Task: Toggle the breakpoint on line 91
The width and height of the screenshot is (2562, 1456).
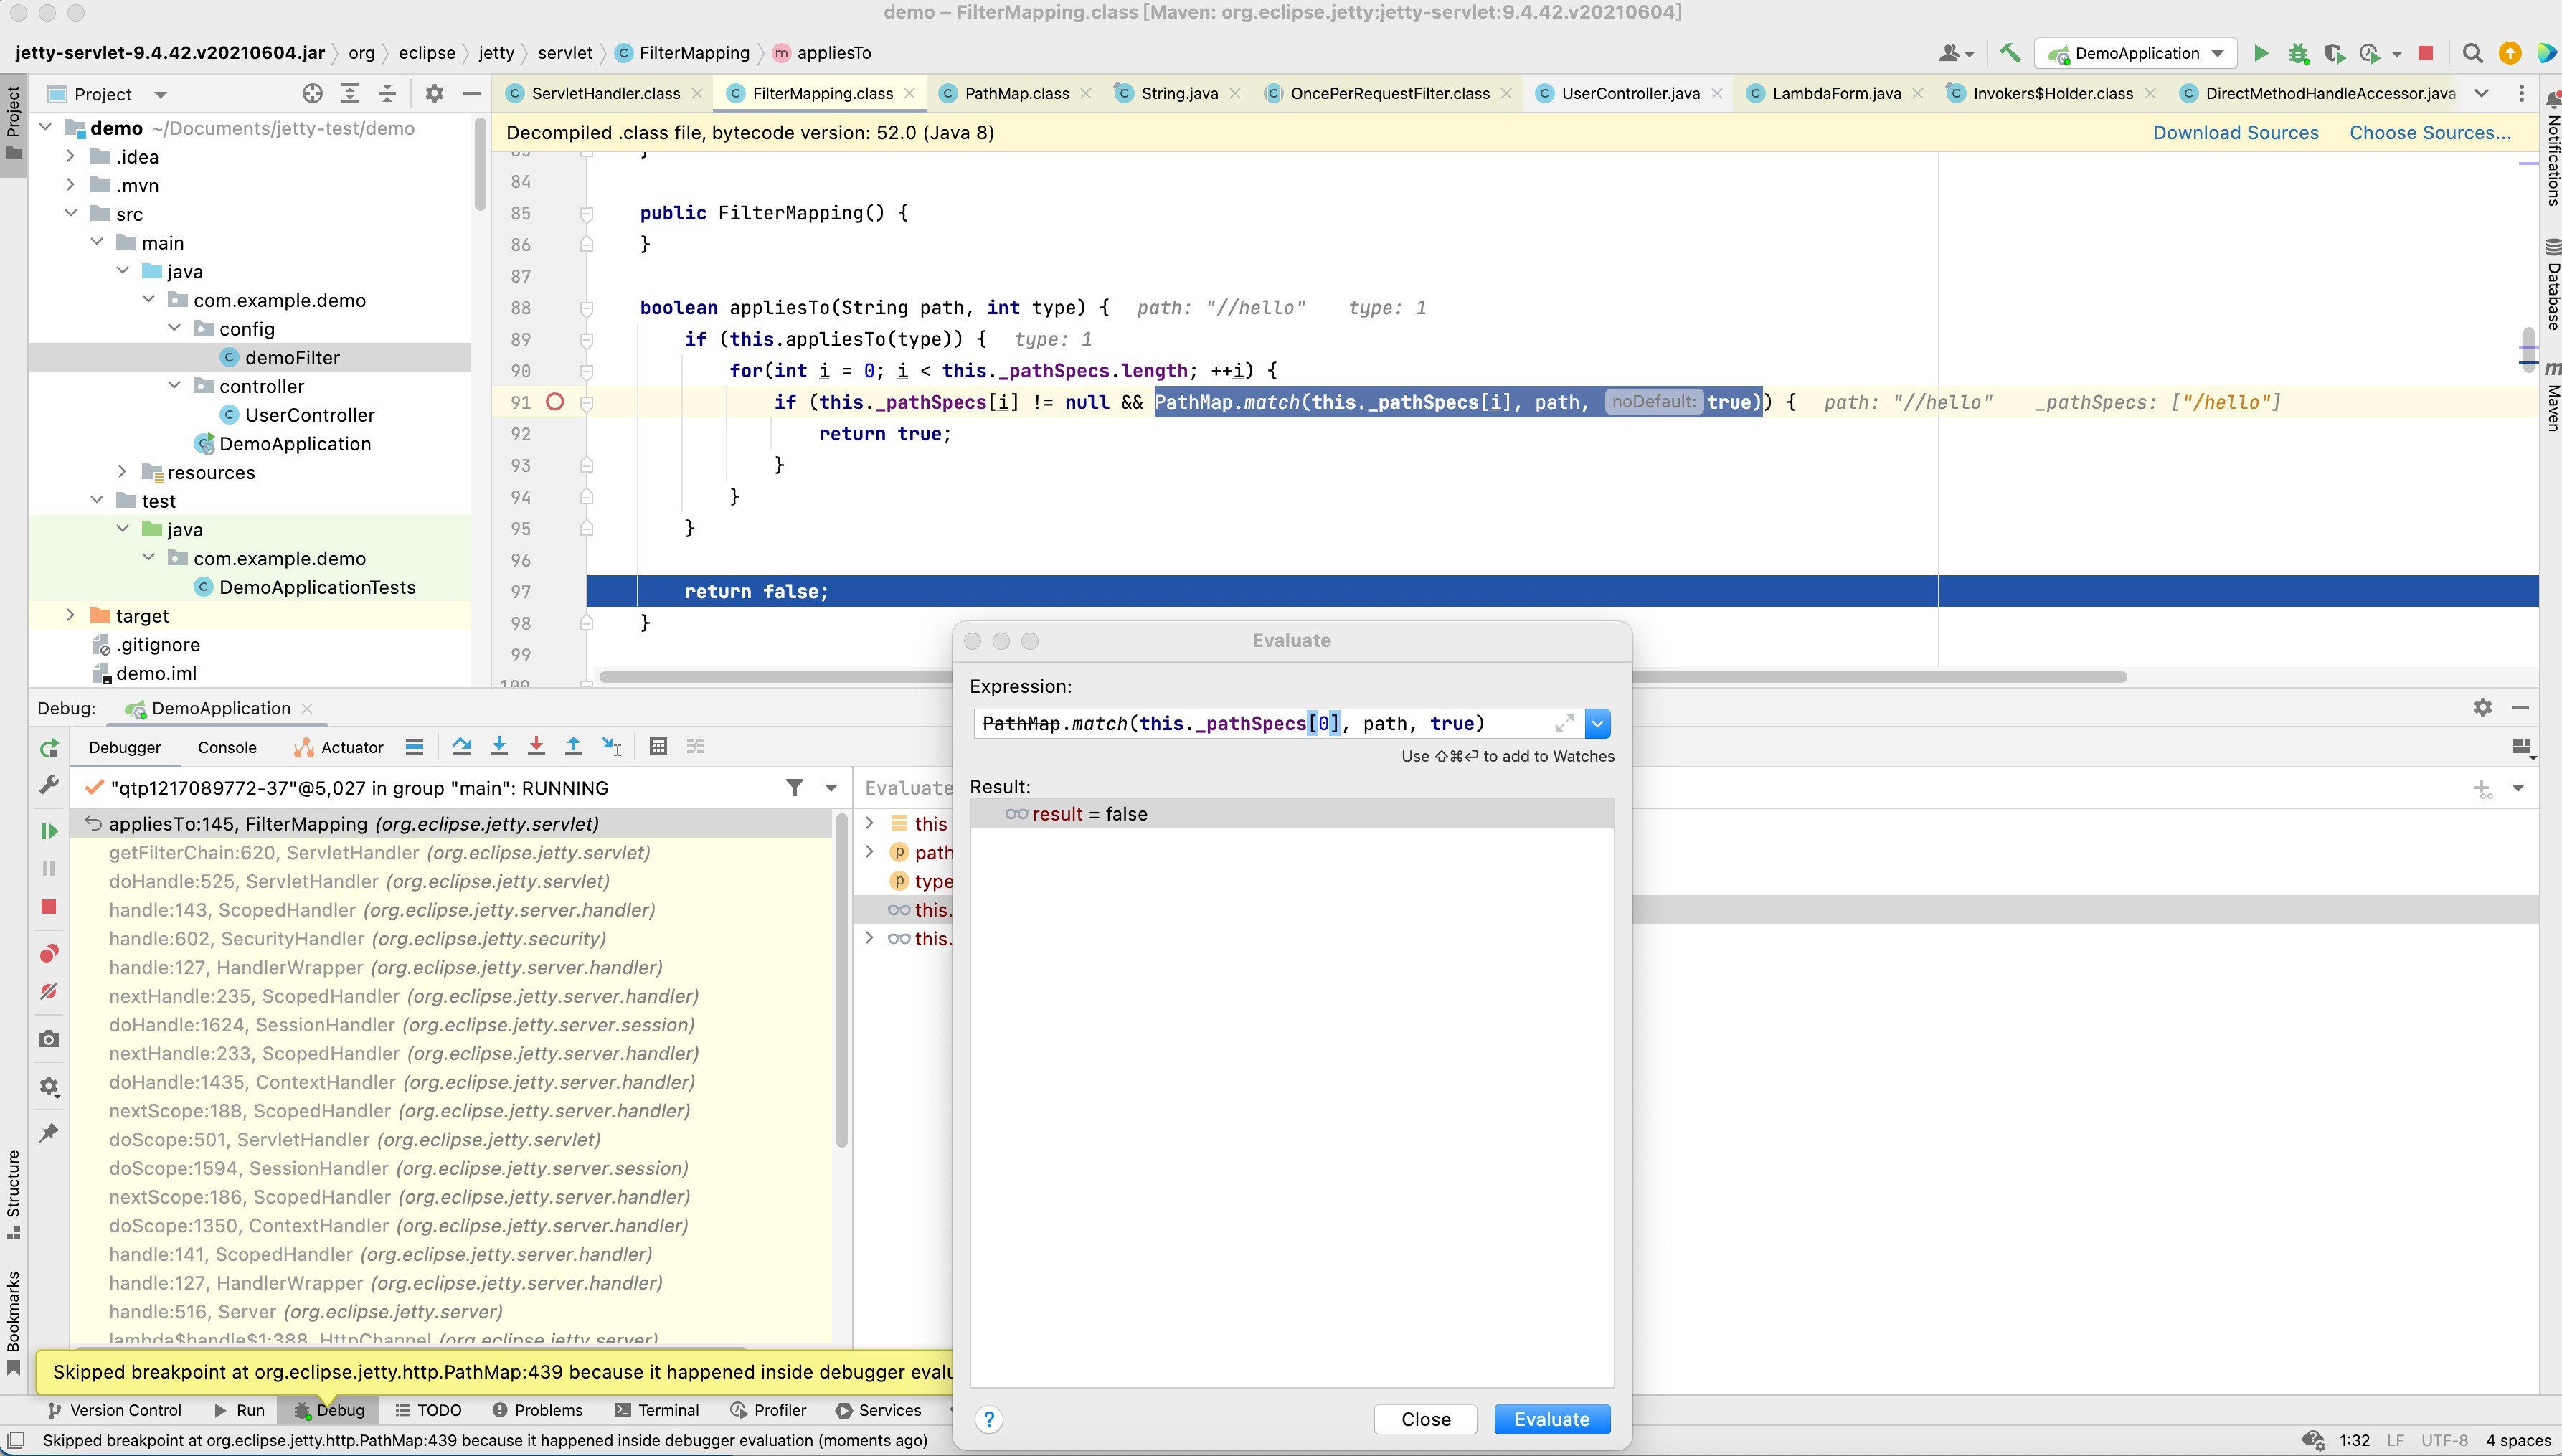Action: click(555, 402)
